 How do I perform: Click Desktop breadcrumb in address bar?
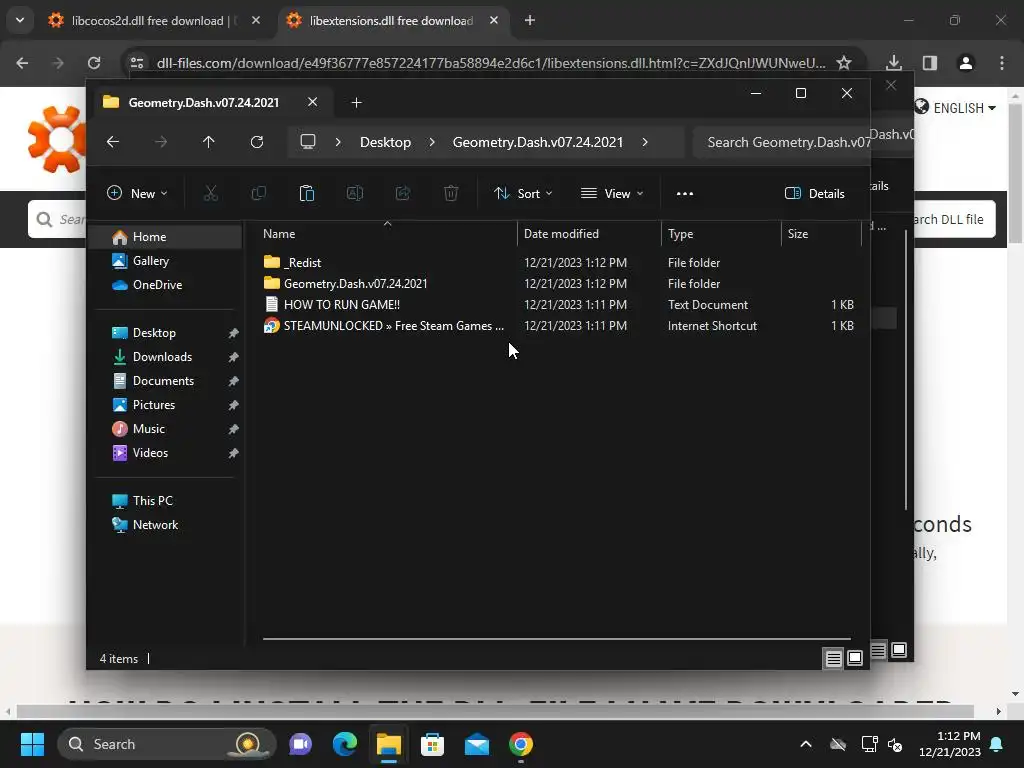point(385,142)
